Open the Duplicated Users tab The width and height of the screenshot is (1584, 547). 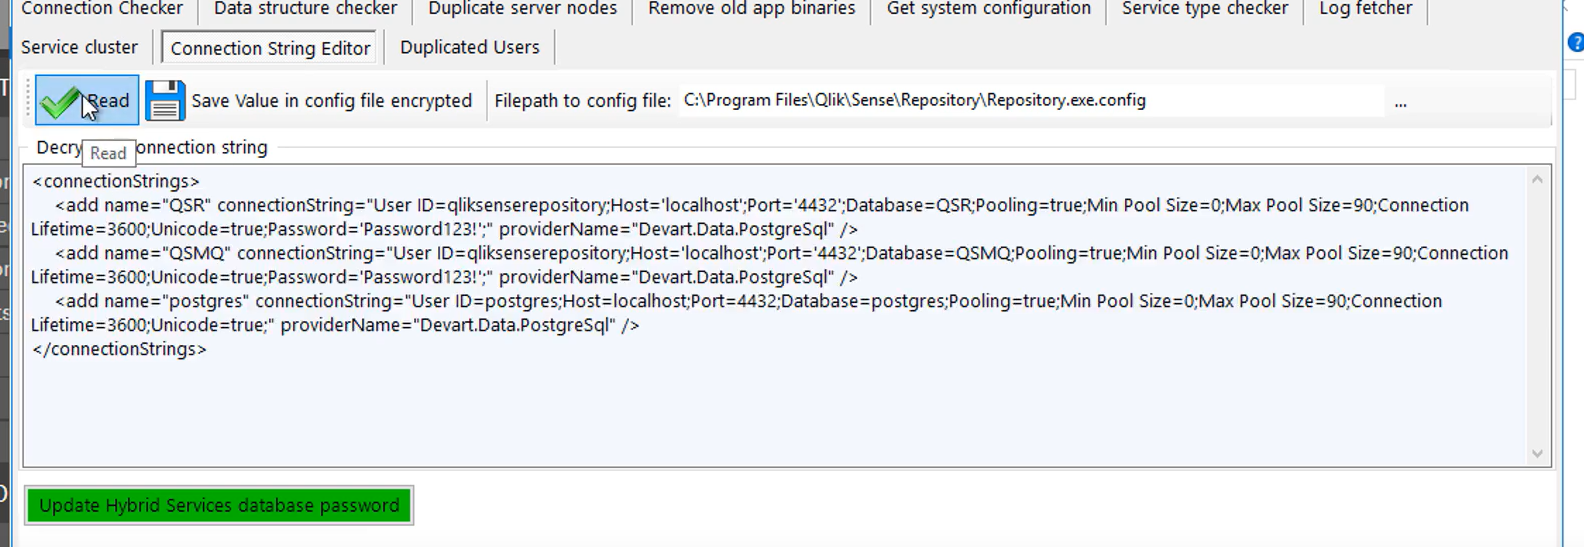tap(469, 47)
